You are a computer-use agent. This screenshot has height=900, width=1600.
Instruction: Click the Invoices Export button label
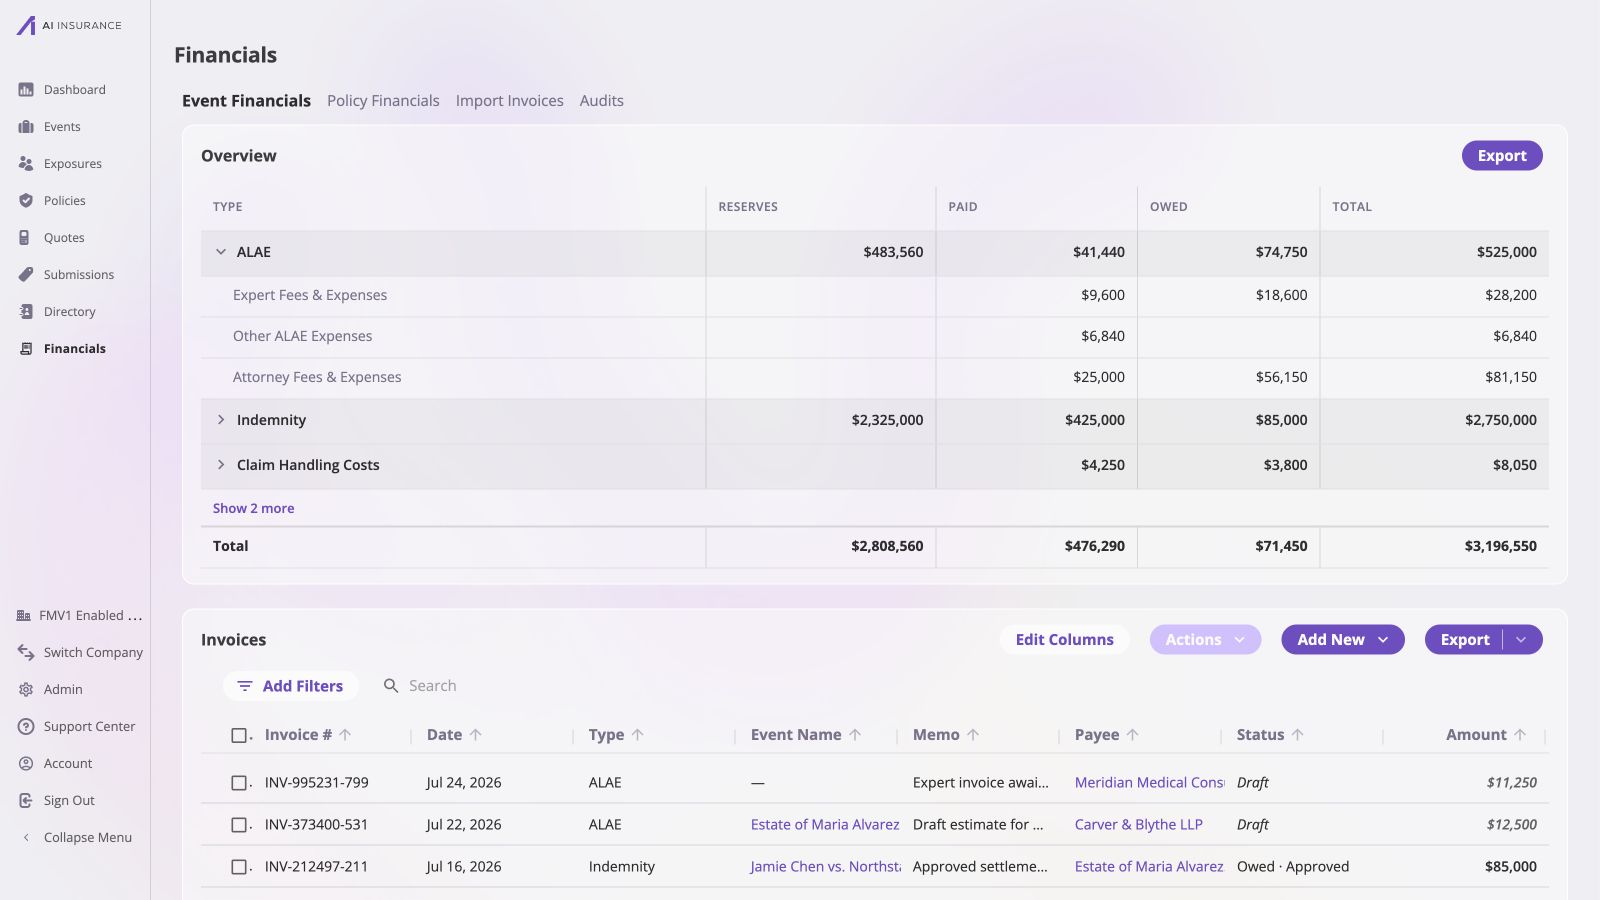click(1465, 640)
